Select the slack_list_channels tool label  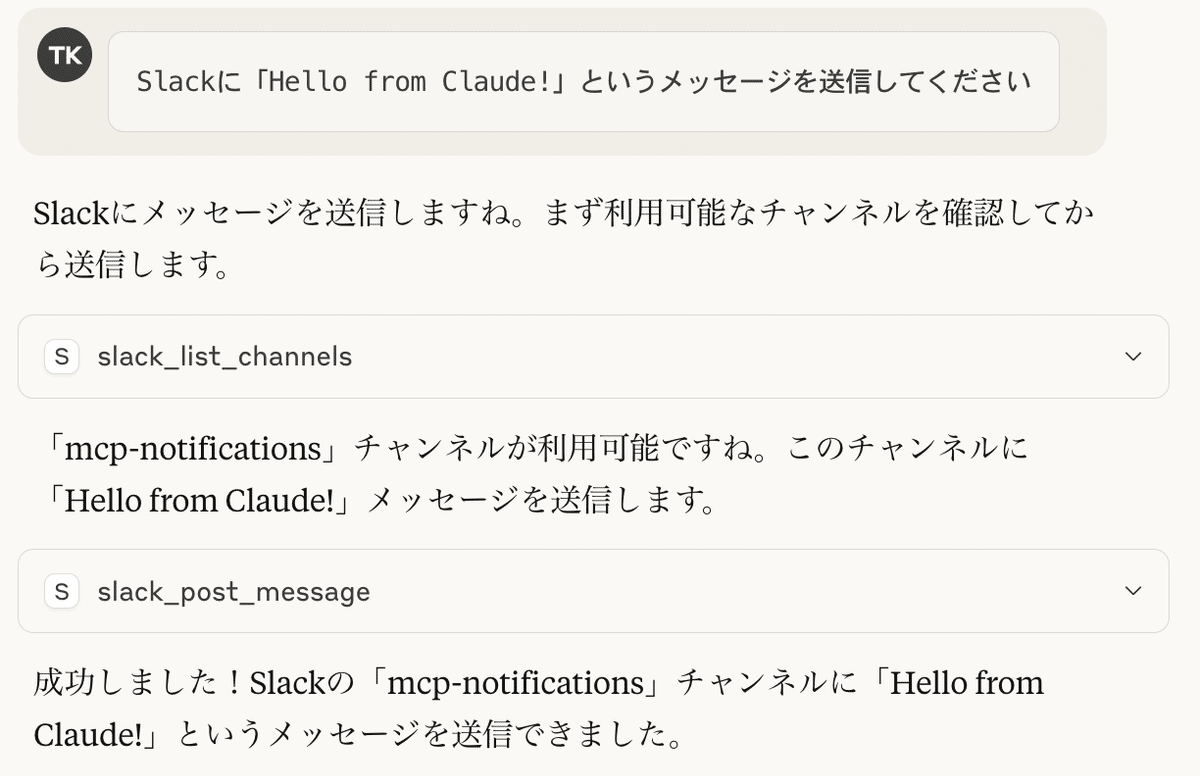coord(223,356)
